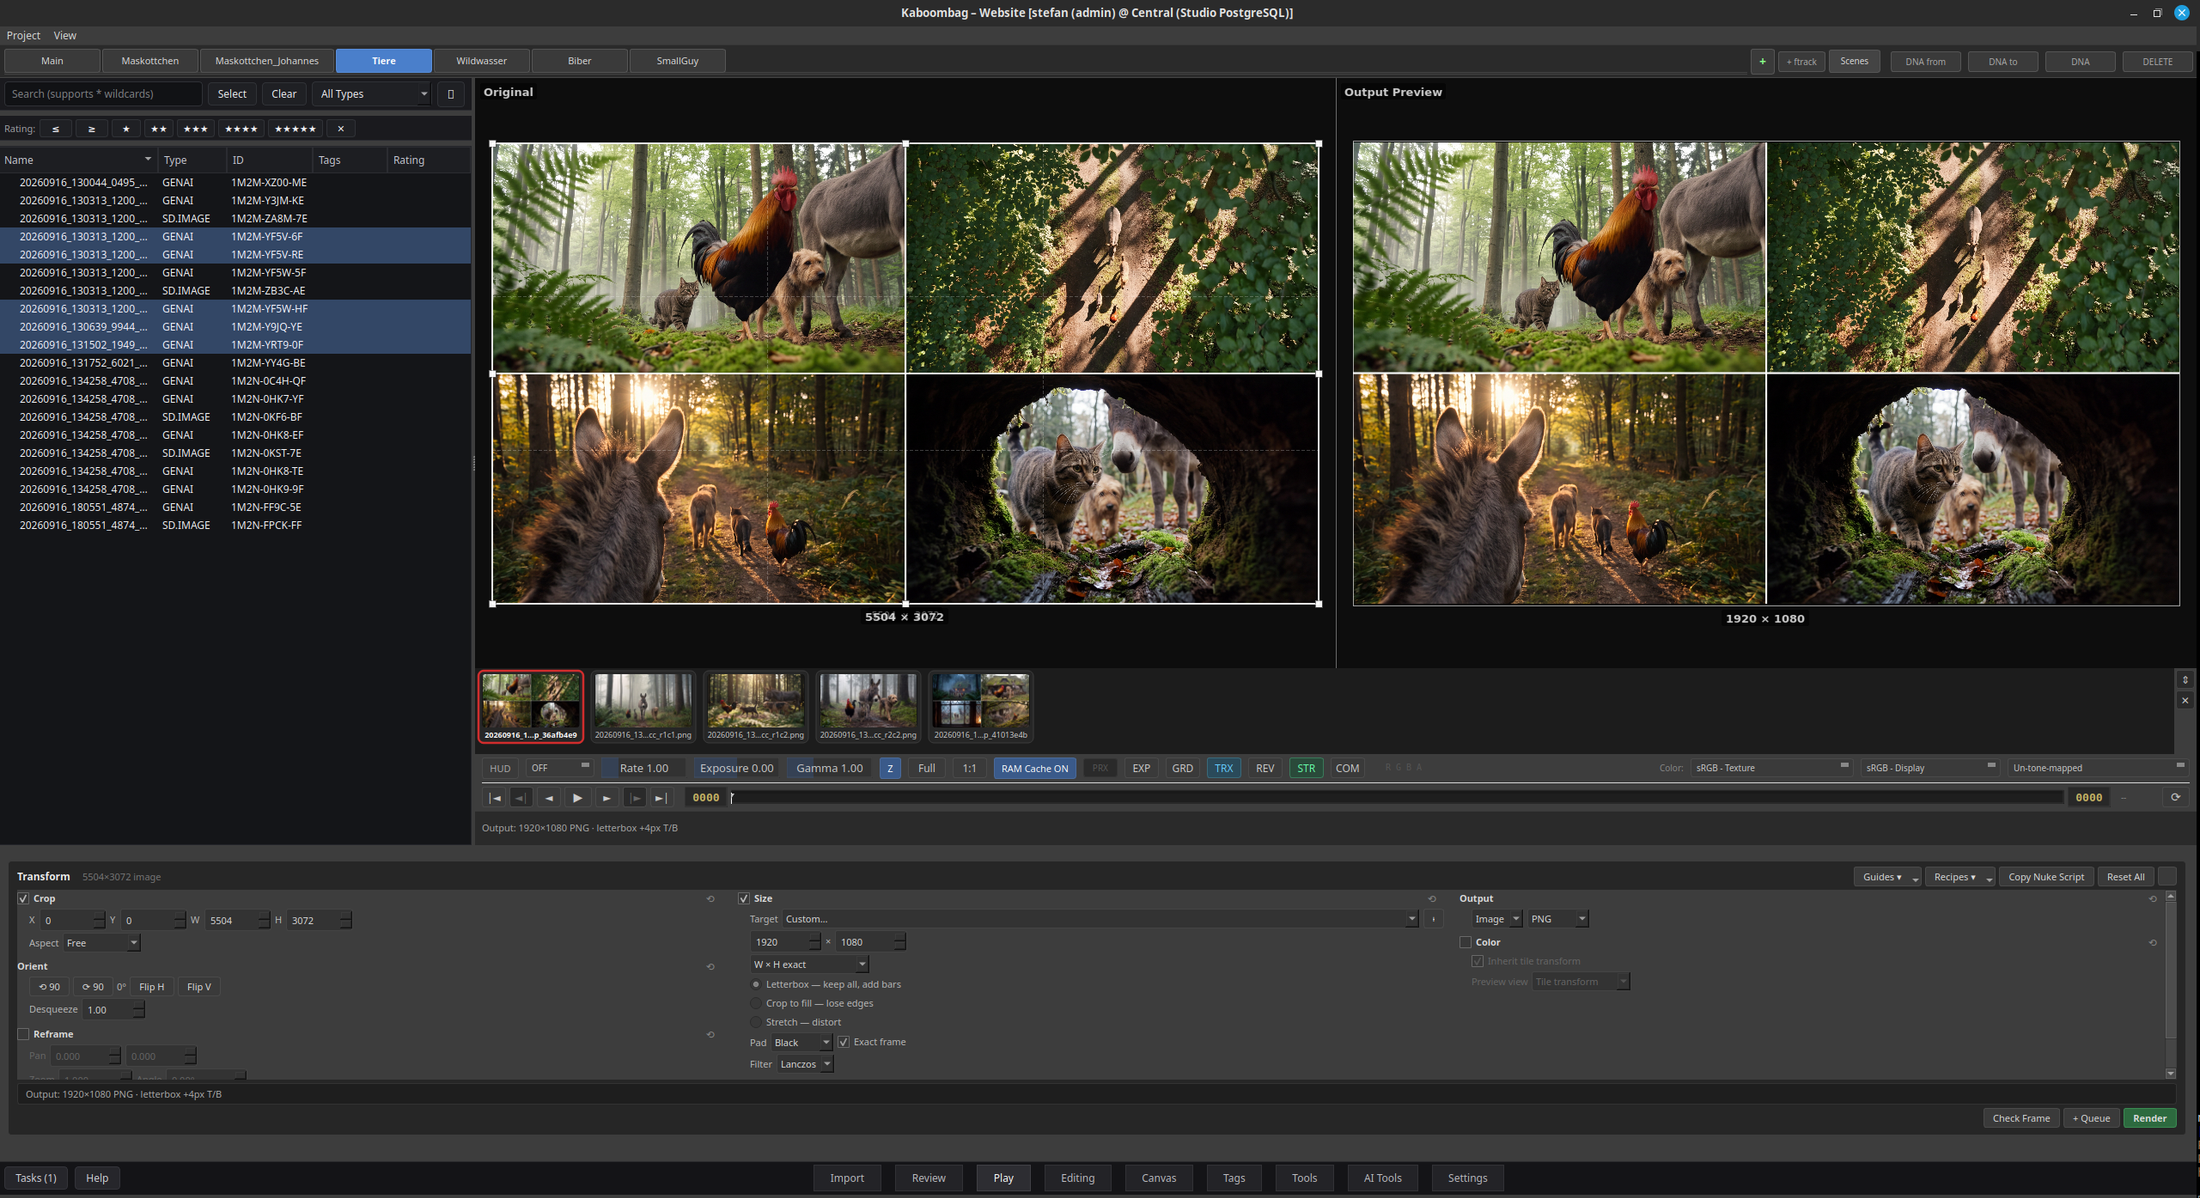2200x1198 pixels.
Task: Adjust the Exposure 0.00 slider
Action: coord(736,768)
